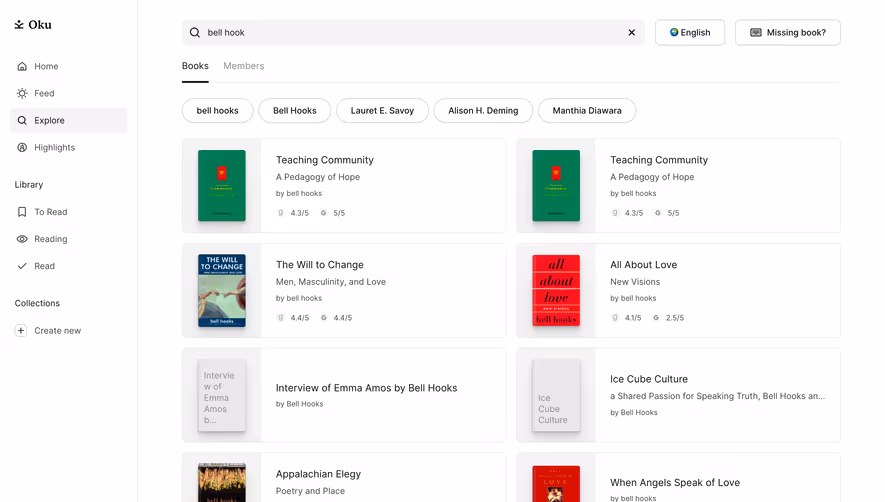885x502 pixels.
Task: Open the Feed section
Action: tap(68, 93)
